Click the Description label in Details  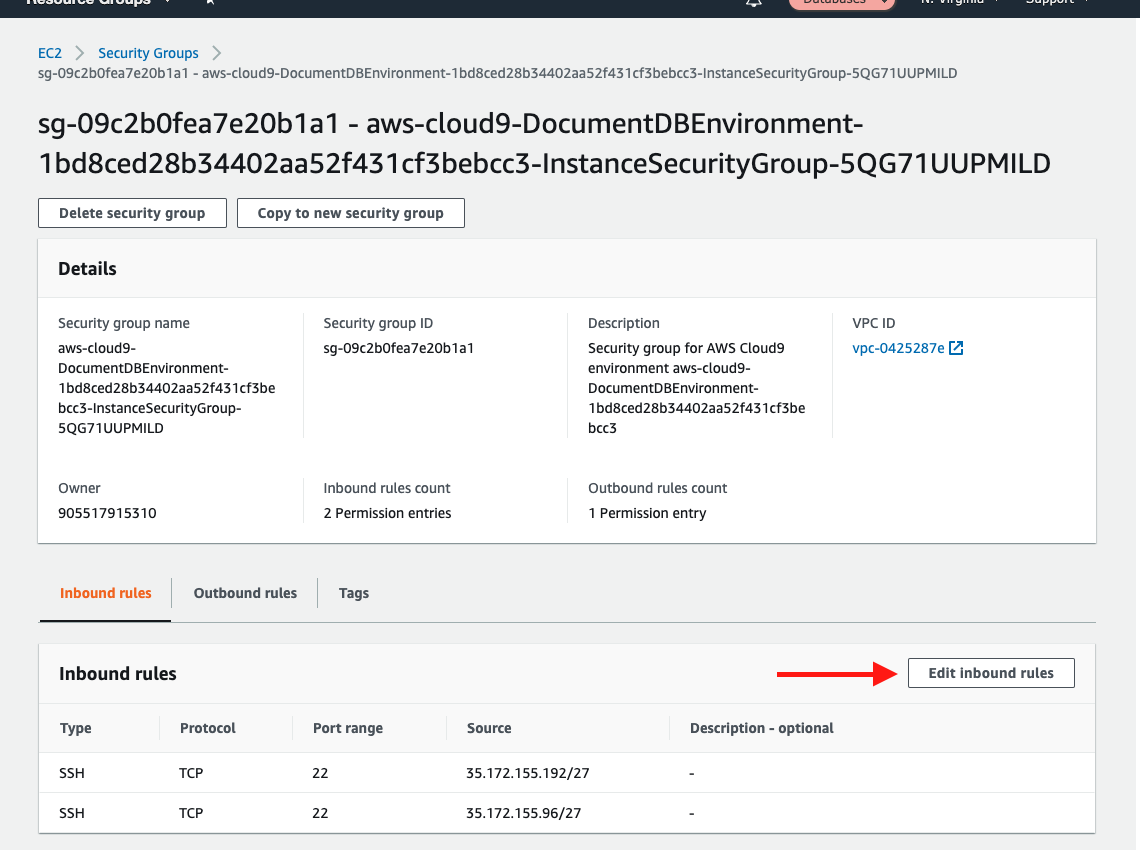tap(624, 323)
